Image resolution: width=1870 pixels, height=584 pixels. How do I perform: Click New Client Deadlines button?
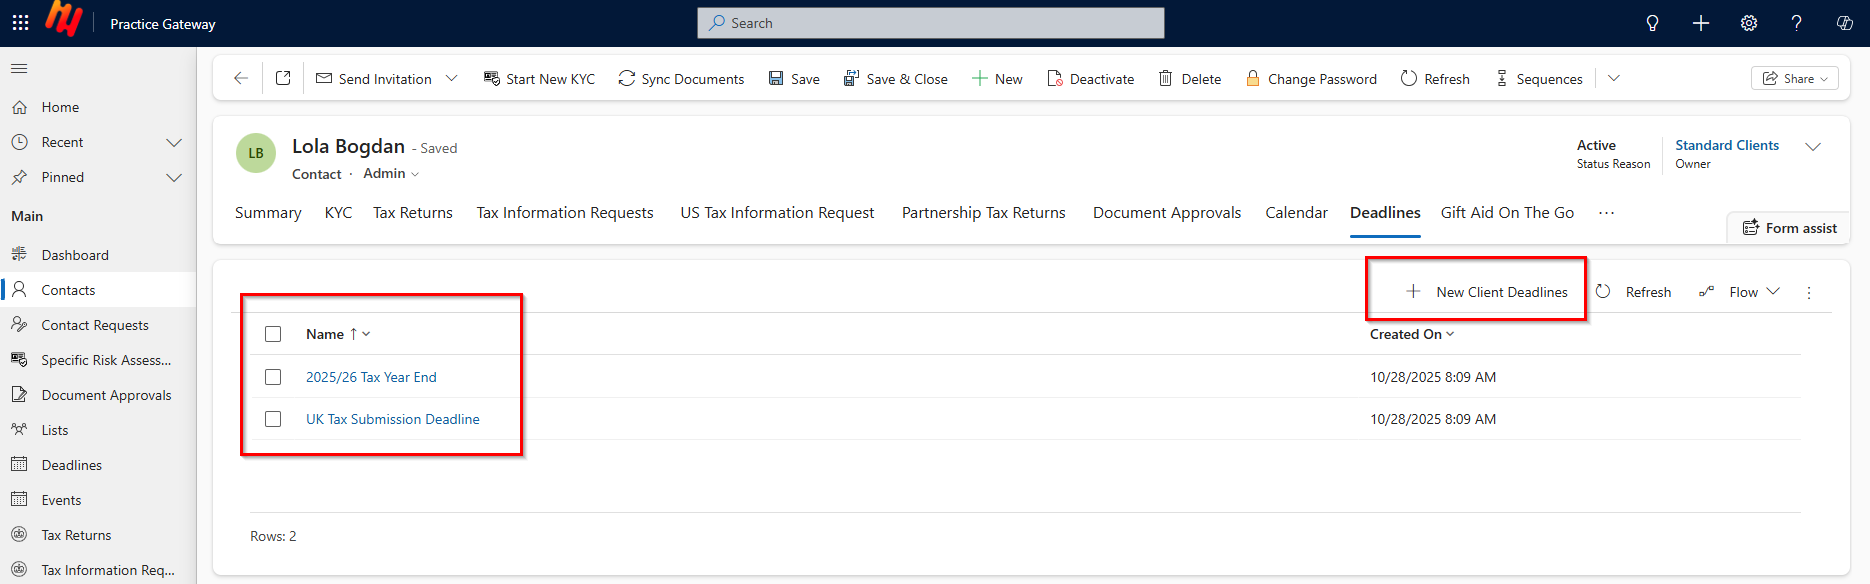point(1486,292)
